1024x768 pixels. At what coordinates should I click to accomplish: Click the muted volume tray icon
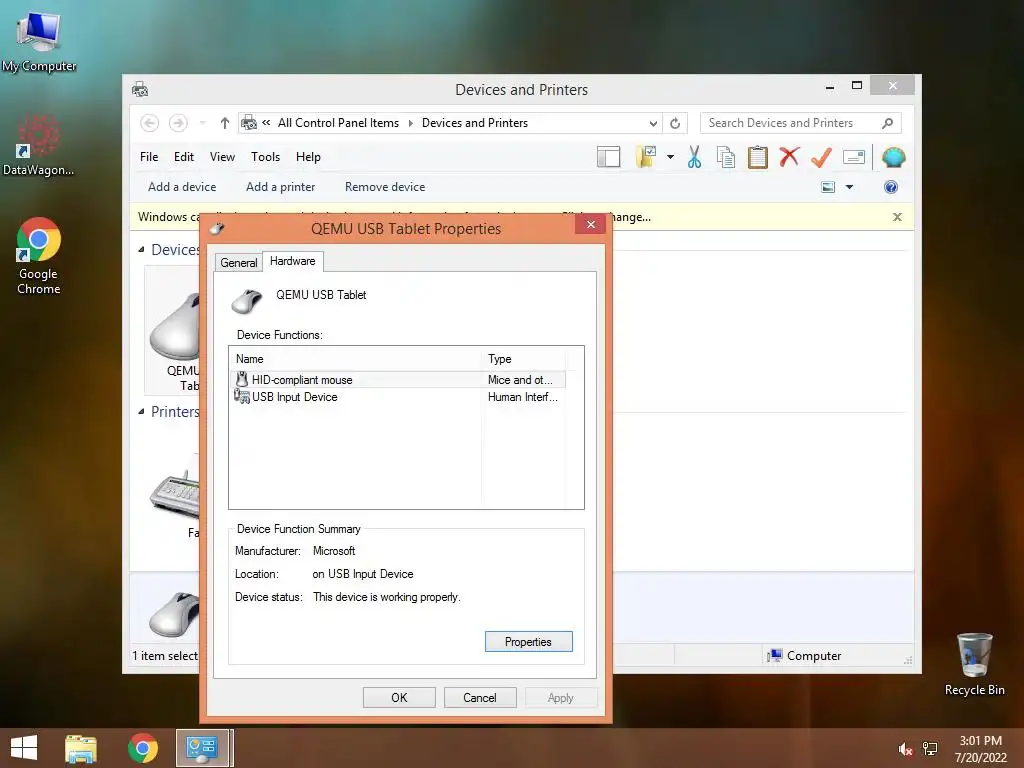(x=904, y=749)
